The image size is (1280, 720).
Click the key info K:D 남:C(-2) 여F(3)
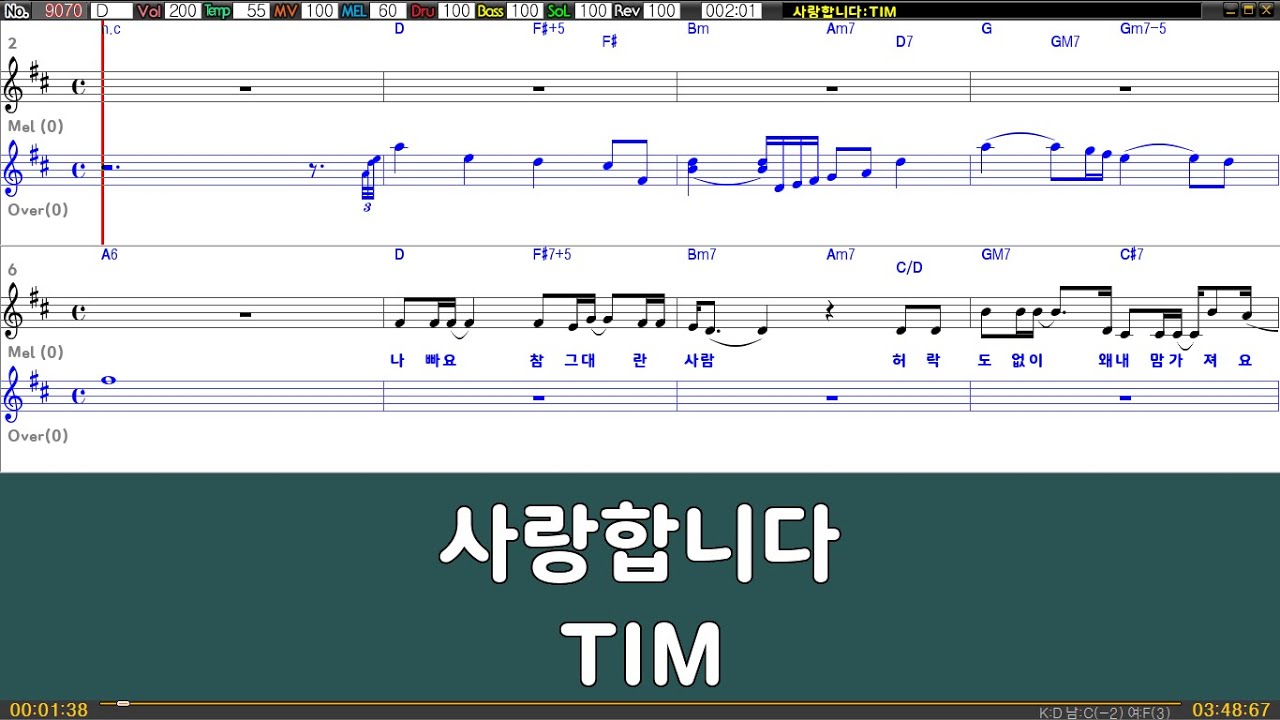tap(1105, 713)
